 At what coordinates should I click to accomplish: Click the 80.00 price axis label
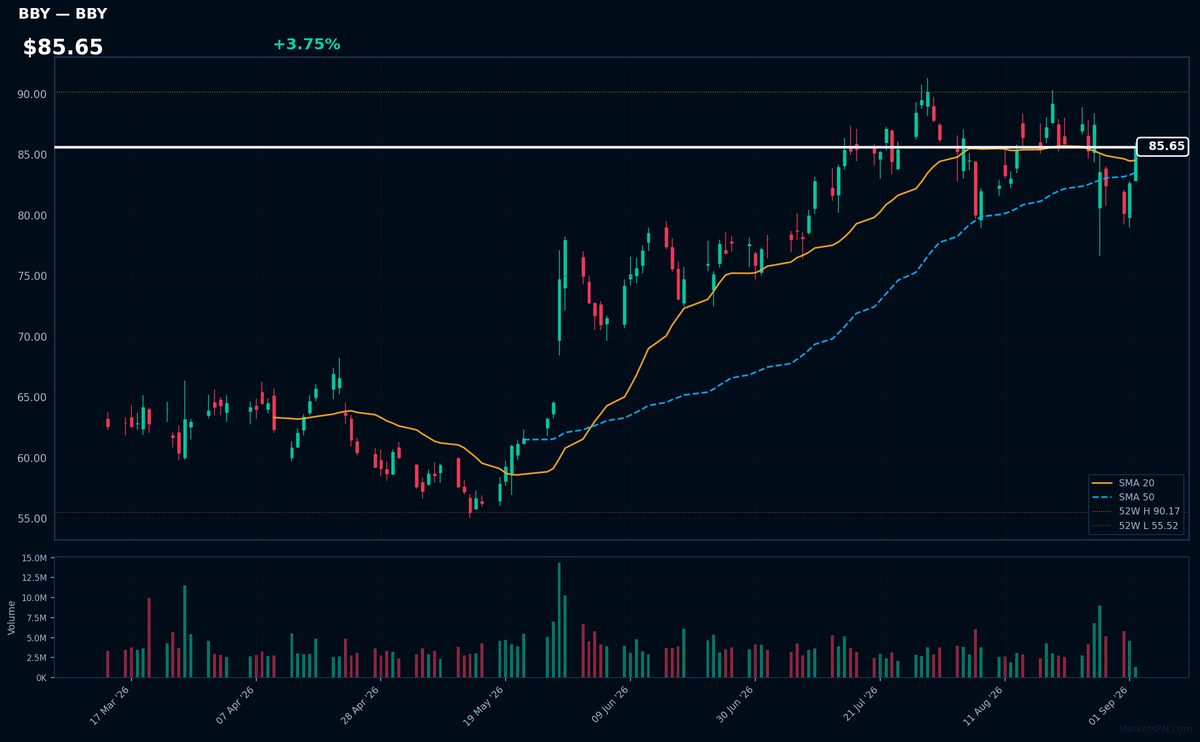coord(31,216)
